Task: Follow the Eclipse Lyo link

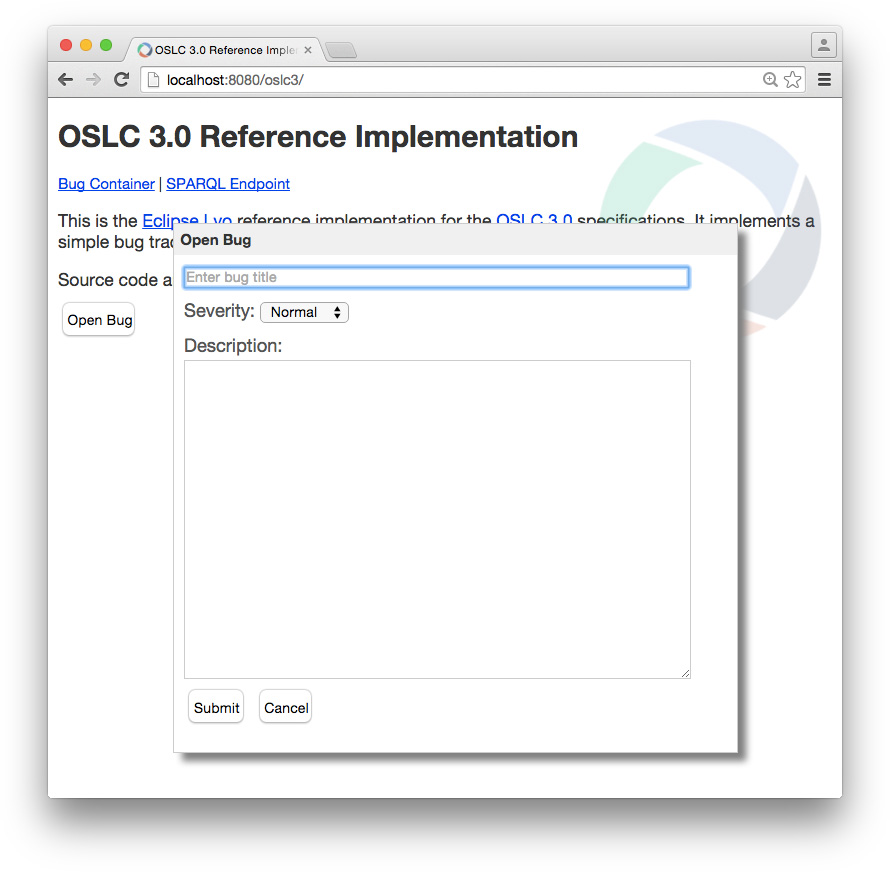Action: pos(187,219)
